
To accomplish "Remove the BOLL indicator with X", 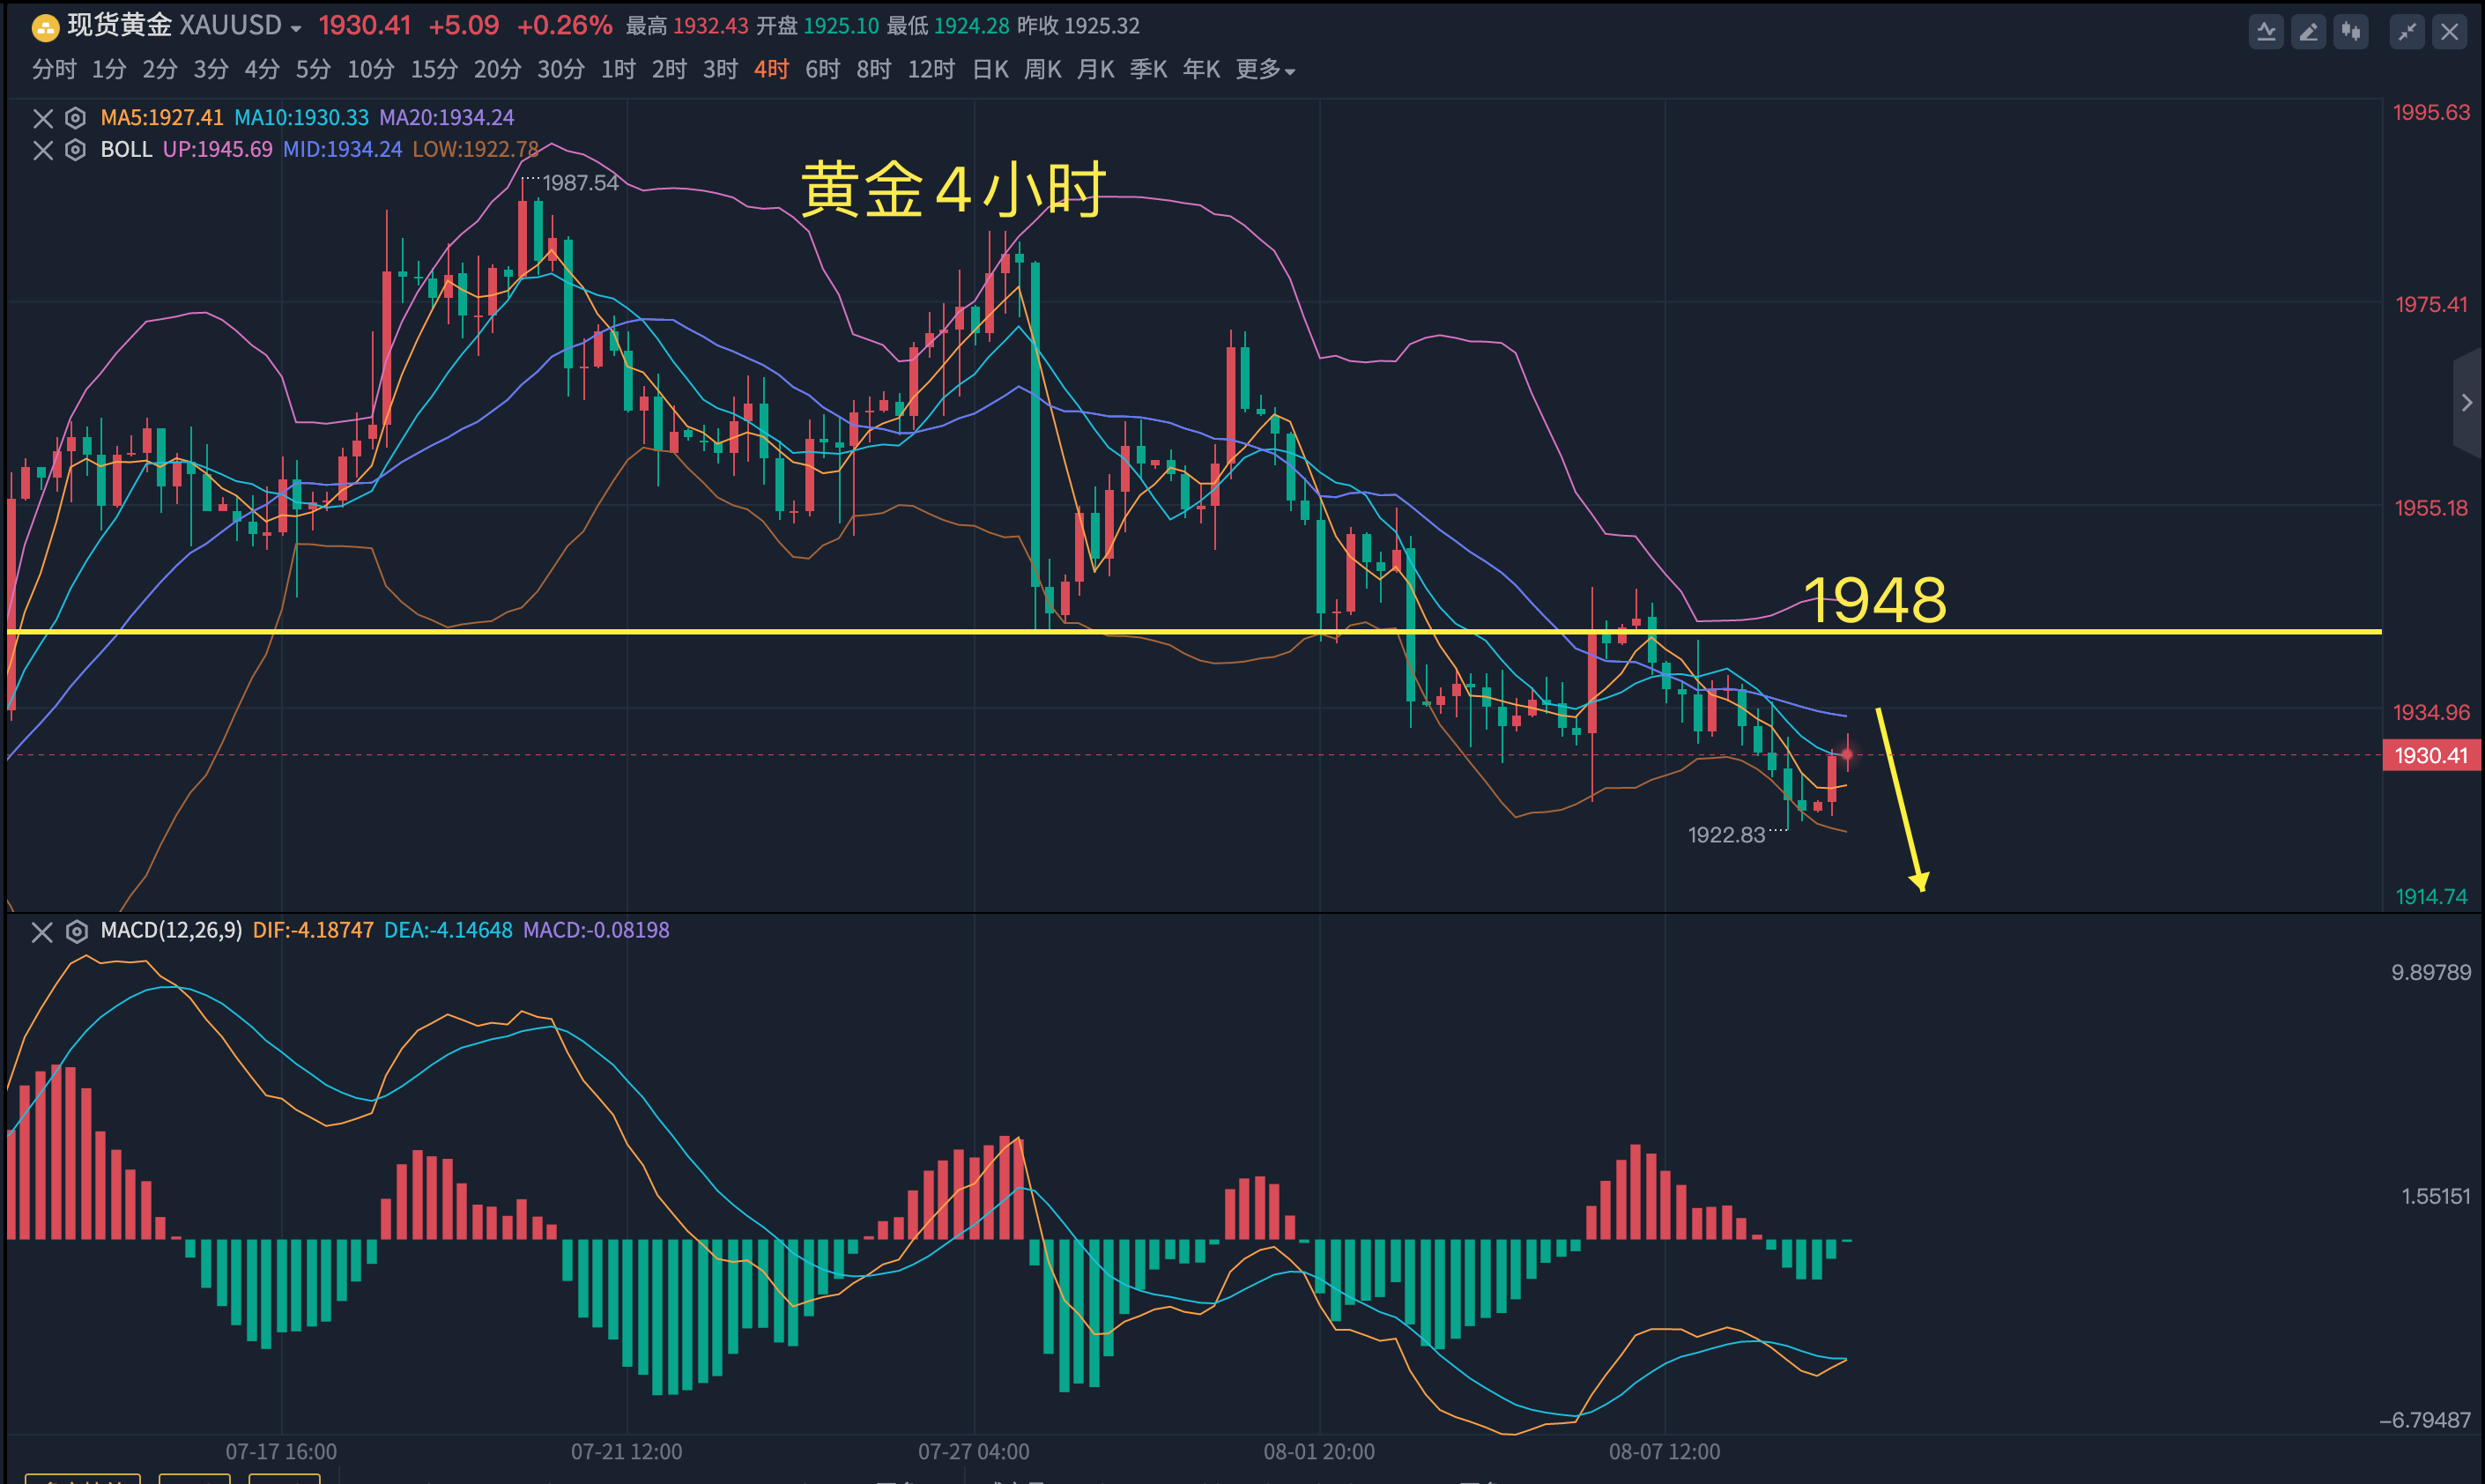I will [x=43, y=150].
